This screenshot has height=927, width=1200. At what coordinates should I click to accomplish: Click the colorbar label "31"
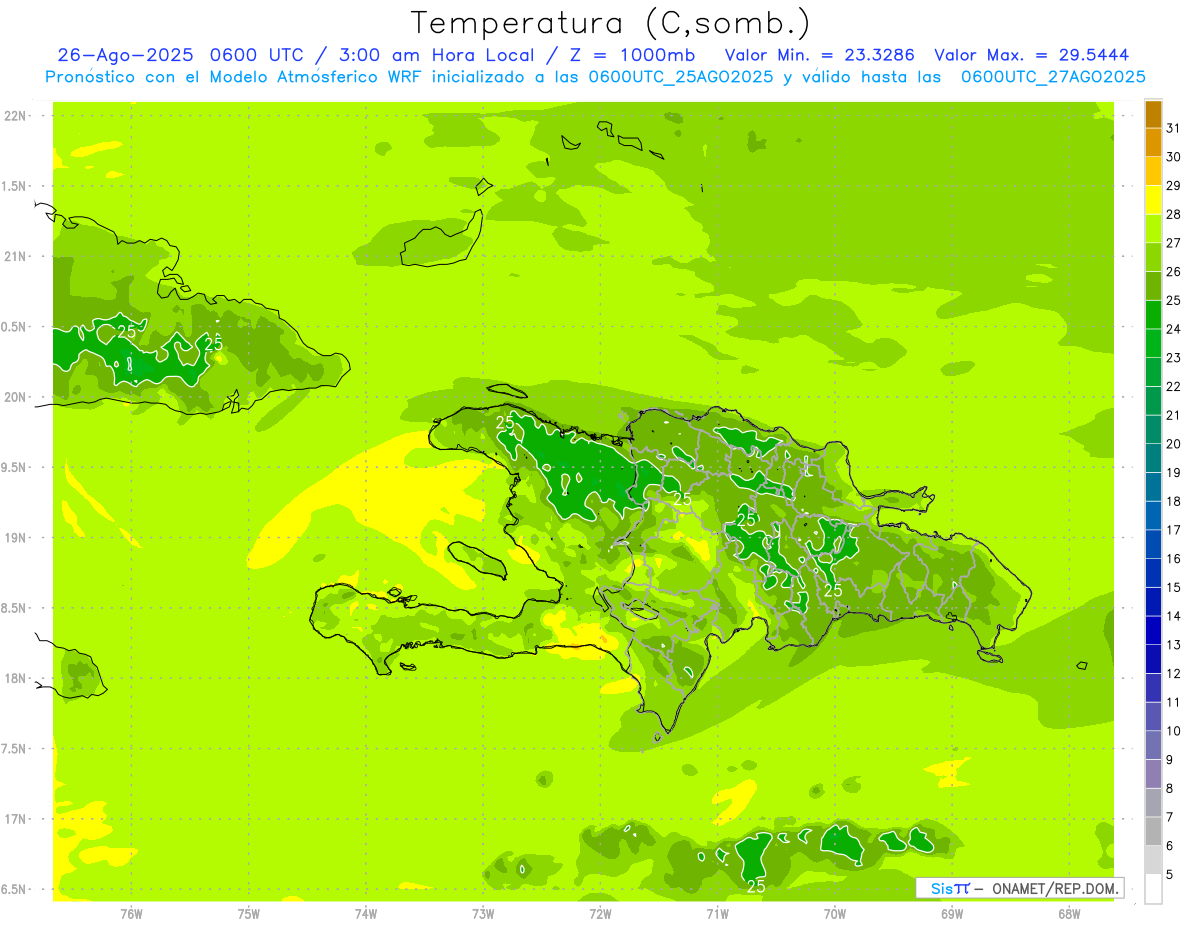(x=1174, y=128)
